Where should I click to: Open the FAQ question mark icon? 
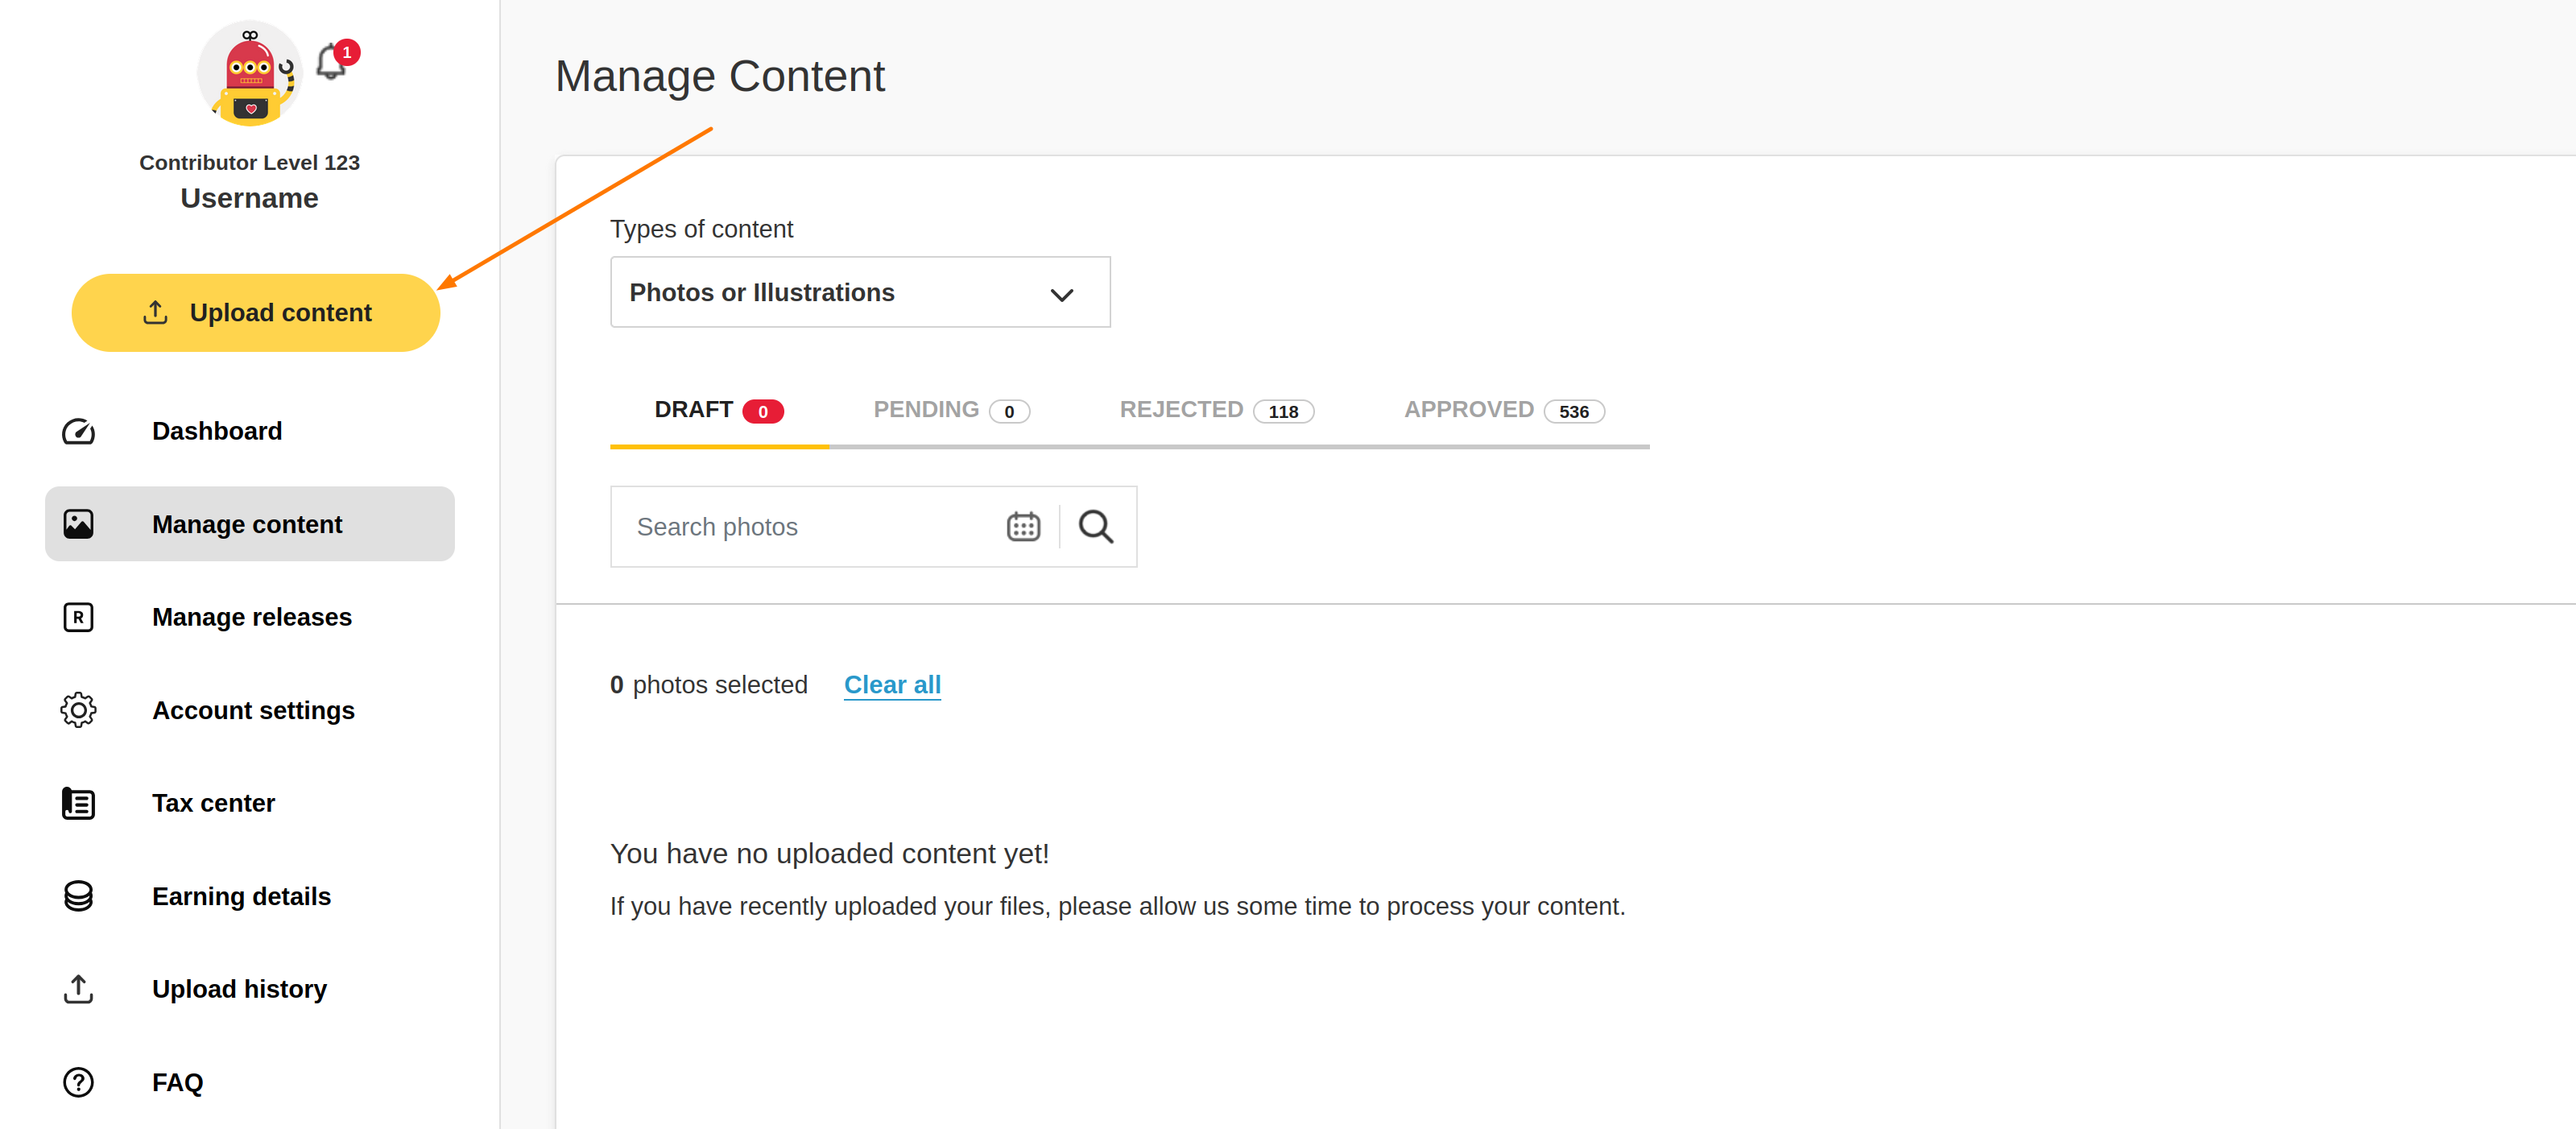click(x=78, y=1082)
